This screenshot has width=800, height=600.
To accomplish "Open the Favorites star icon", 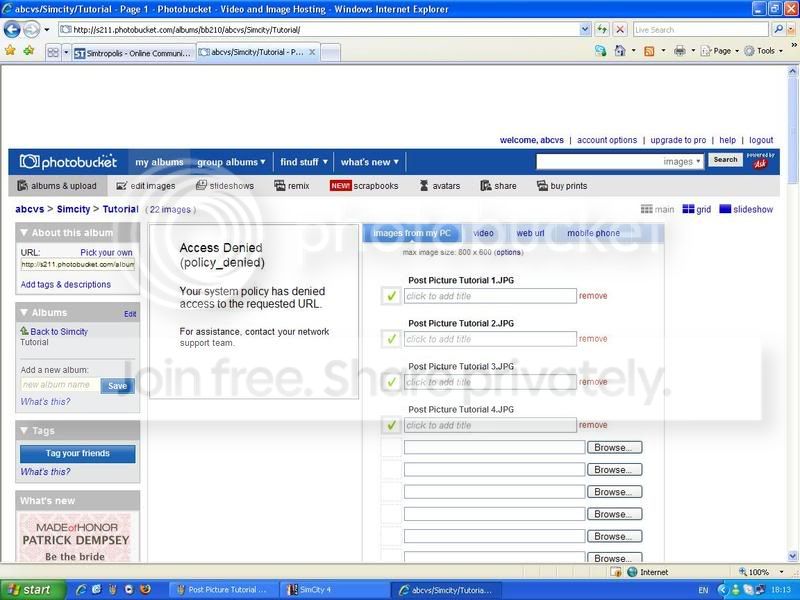I will point(10,50).
